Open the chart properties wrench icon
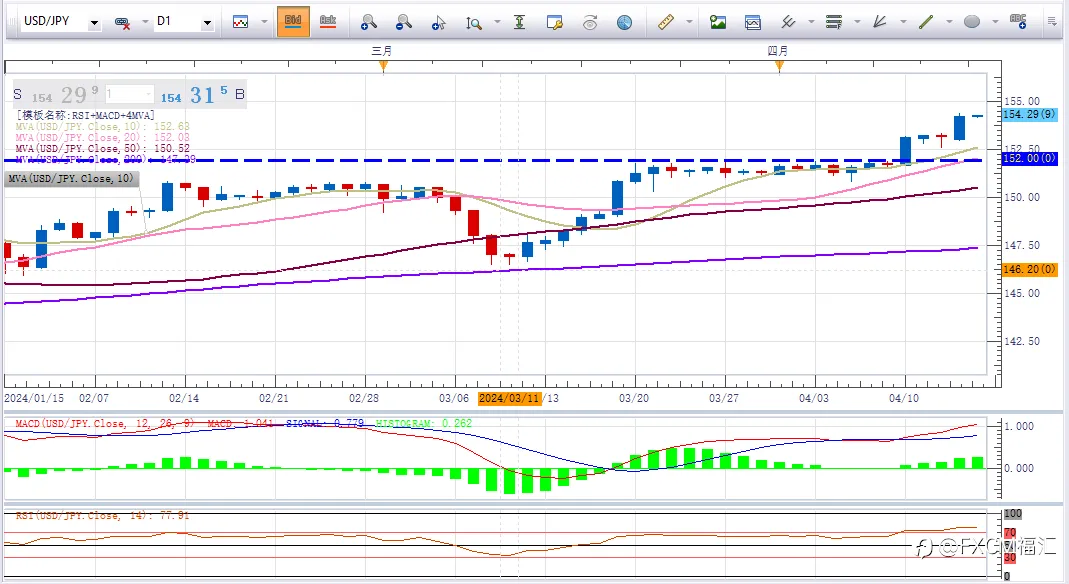Screen dimensions: 1069x584 (x=555, y=22)
